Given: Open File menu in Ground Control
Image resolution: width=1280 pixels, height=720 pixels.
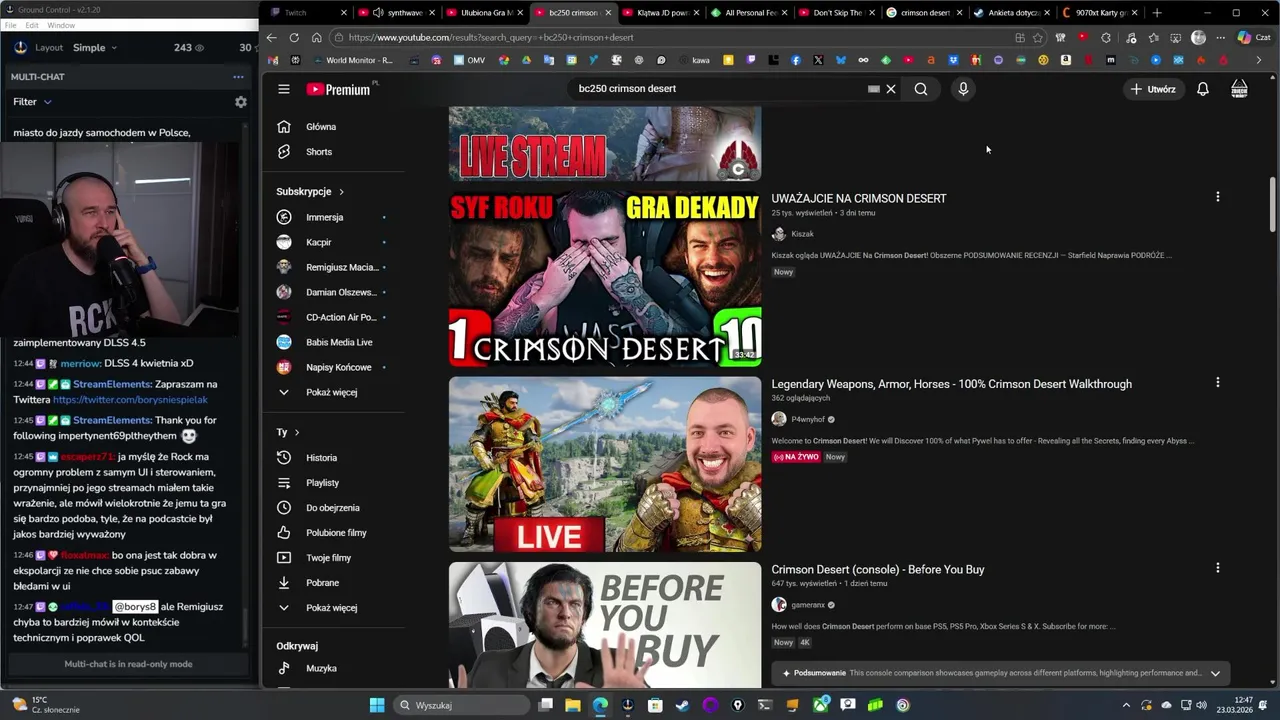Looking at the screenshot, I should [10, 25].
